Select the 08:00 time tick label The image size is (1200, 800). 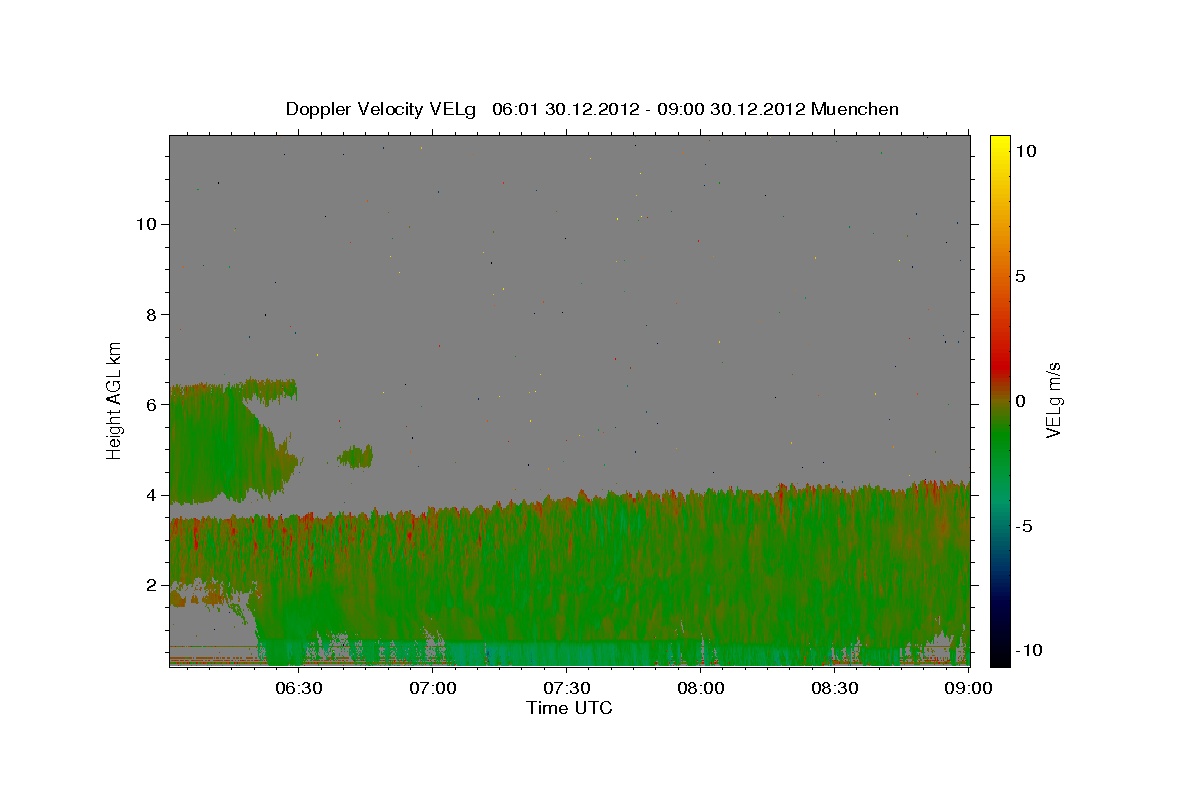701,689
